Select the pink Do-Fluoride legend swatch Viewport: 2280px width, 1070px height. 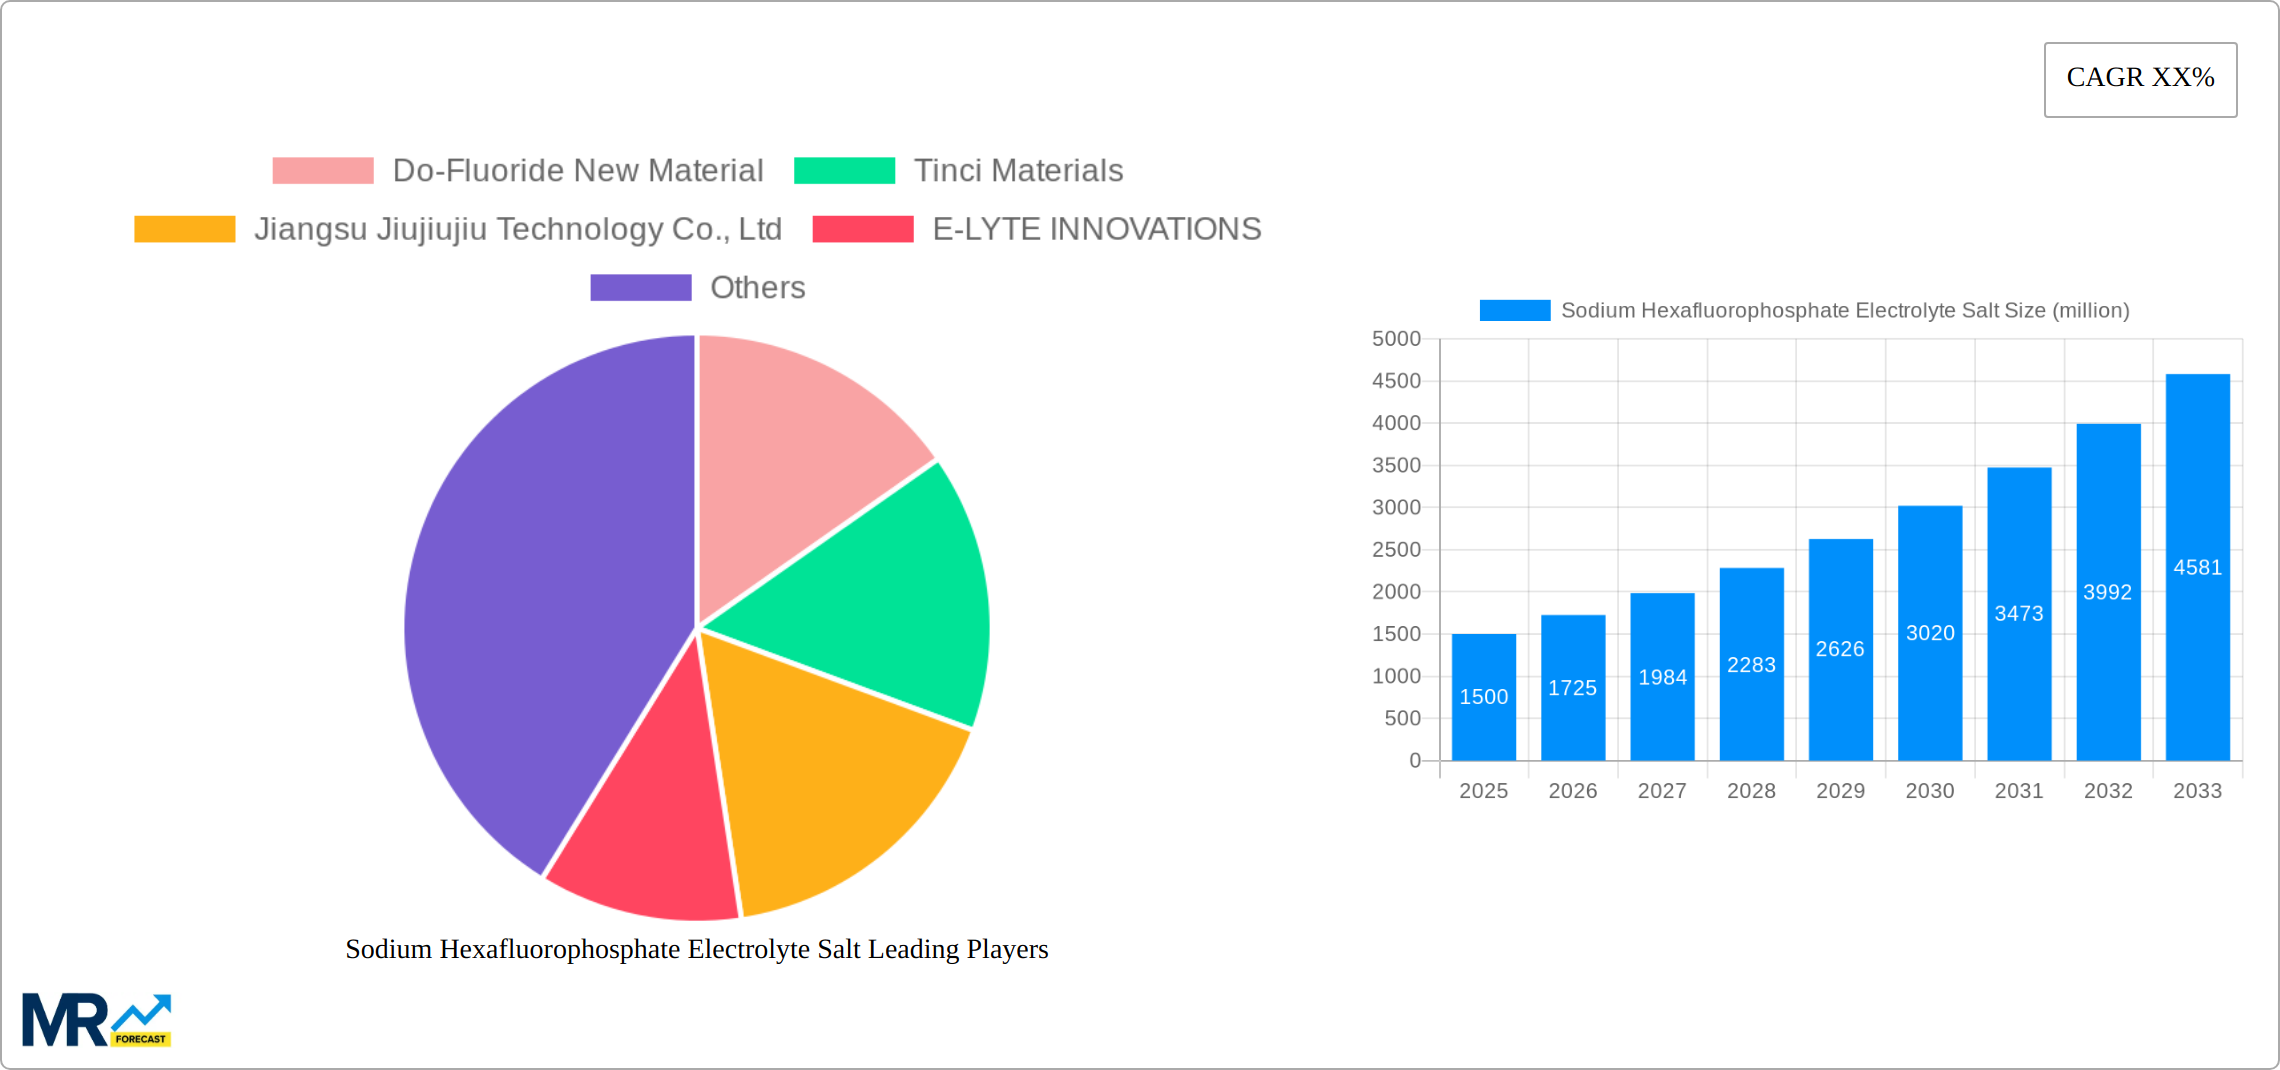click(x=322, y=170)
